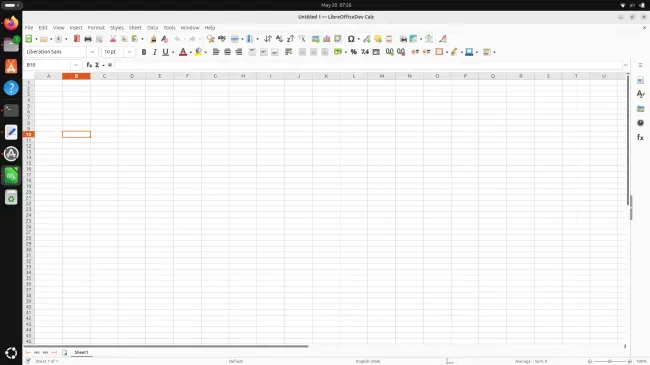Select the Sheet1 tab
The image size is (650, 365).
click(81, 352)
